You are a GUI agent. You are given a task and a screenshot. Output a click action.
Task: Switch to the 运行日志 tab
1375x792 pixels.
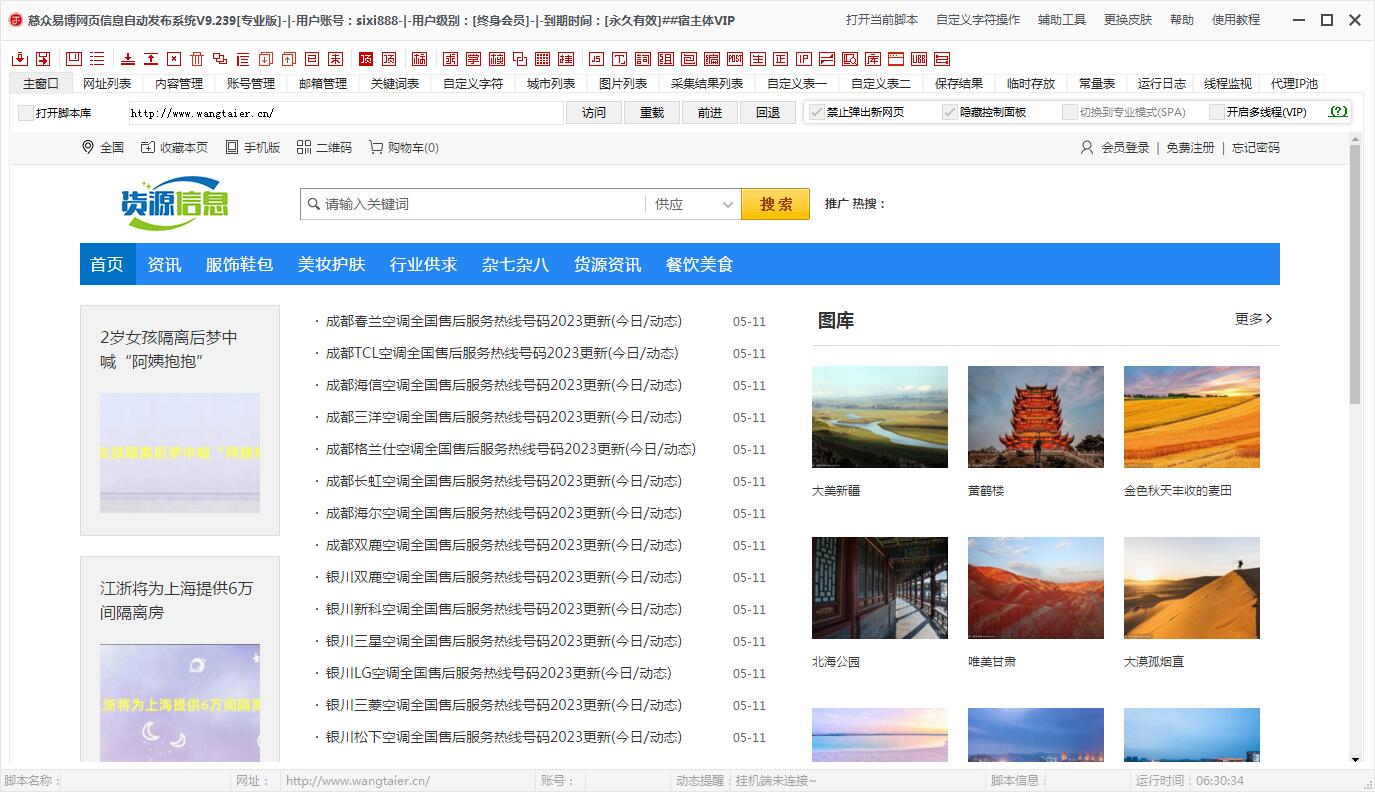coord(1162,83)
